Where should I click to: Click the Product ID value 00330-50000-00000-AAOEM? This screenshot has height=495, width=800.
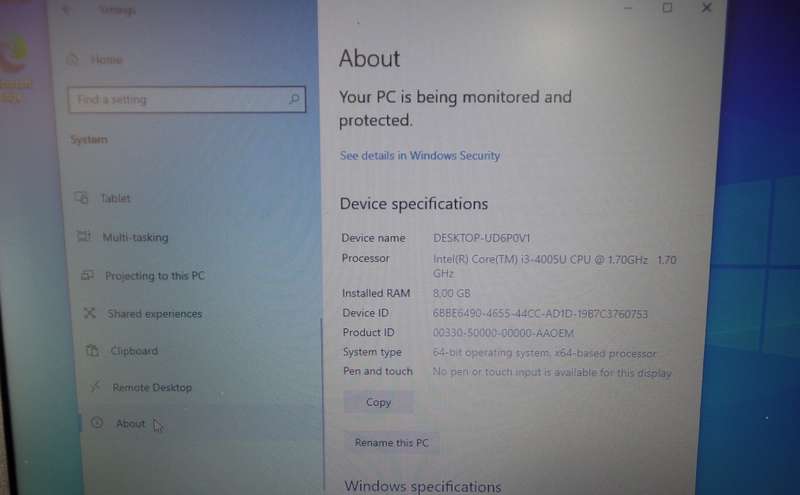pyautogui.click(x=504, y=333)
